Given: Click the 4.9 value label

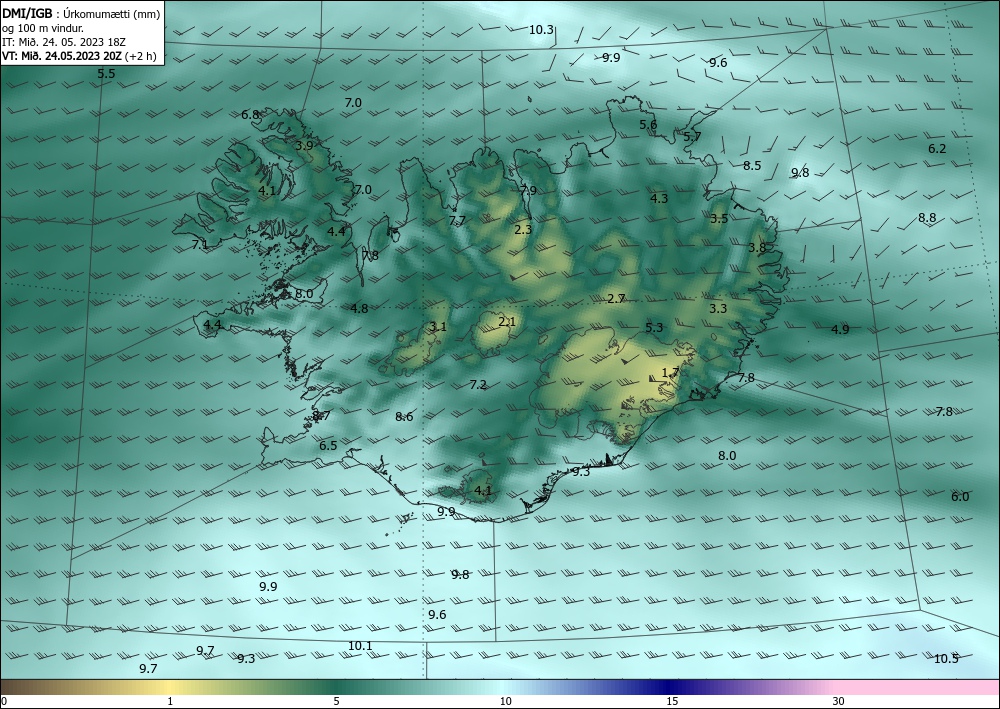Looking at the screenshot, I should coord(840,330).
